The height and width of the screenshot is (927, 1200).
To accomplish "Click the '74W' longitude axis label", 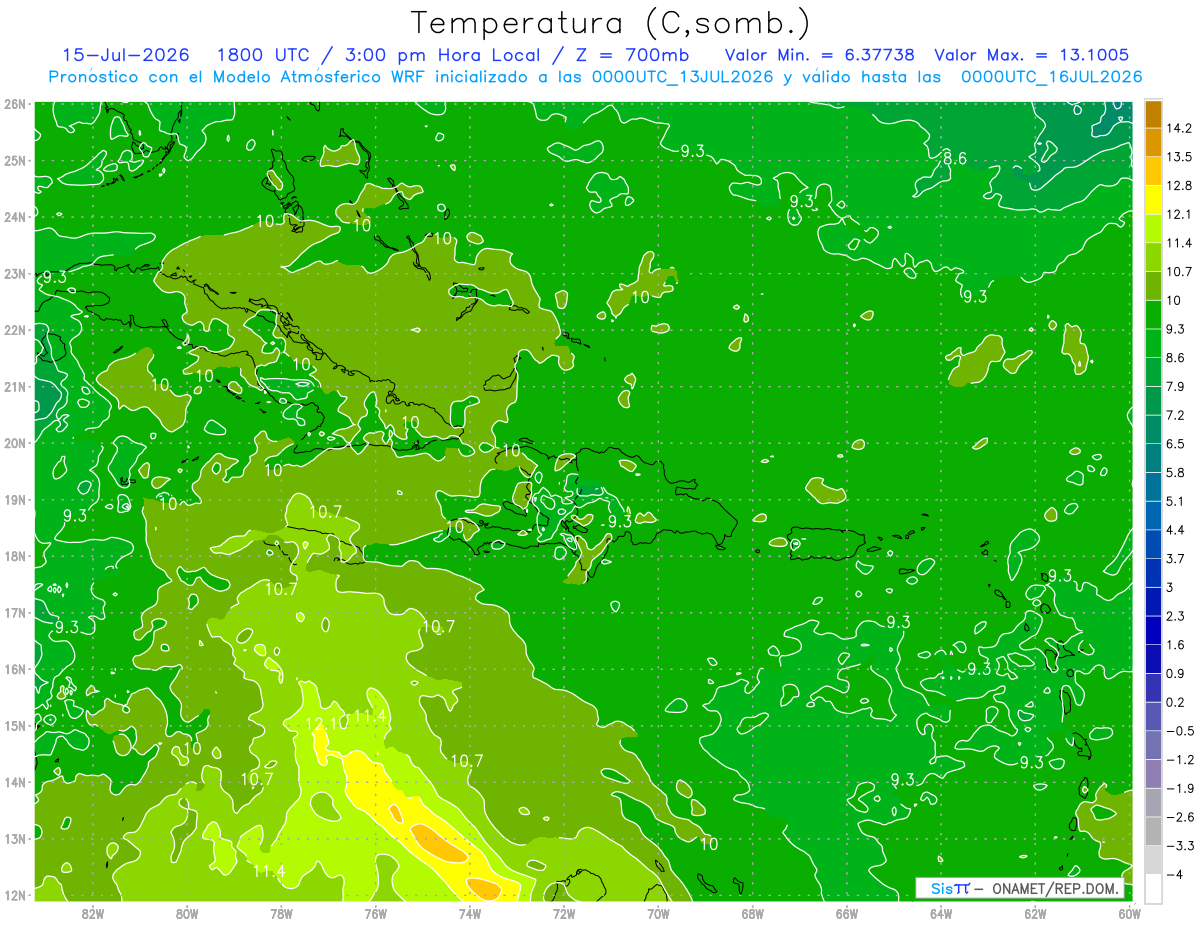I will pos(470,912).
